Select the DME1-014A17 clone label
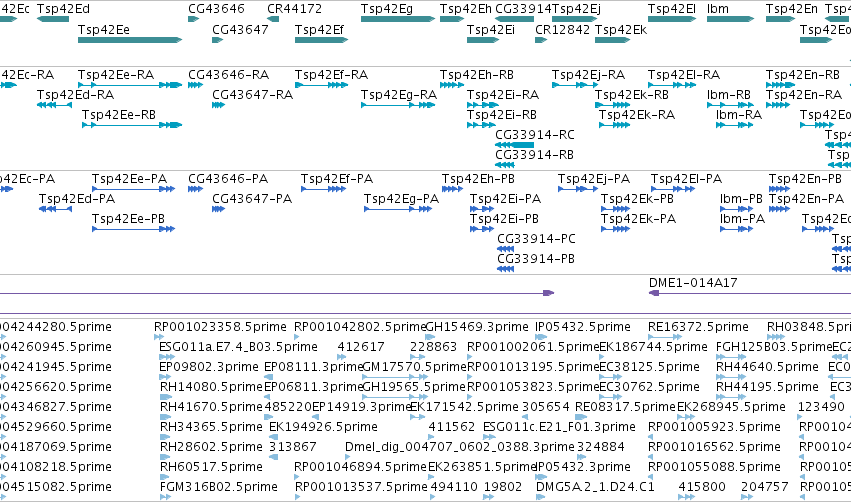851x502 pixels. (x=693, y=283)
